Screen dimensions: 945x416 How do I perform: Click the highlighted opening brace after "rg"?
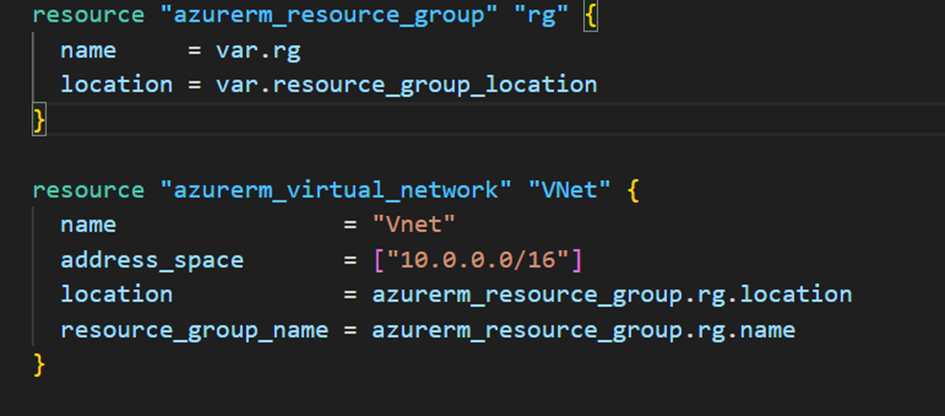click(590, 16)
